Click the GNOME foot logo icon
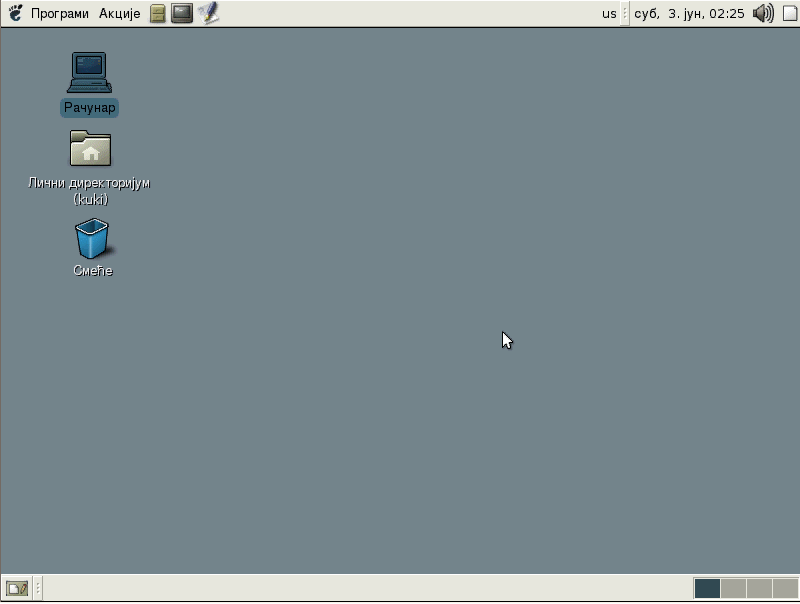Viewport: 800px width, 604px height. coord(16,13)
